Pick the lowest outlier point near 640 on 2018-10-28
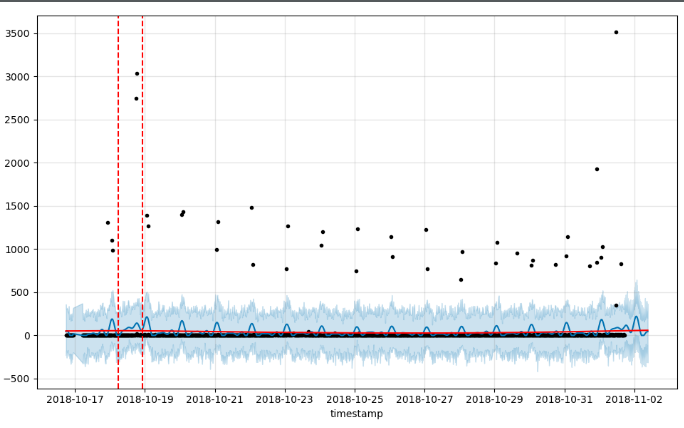 (x=461, y=280)
